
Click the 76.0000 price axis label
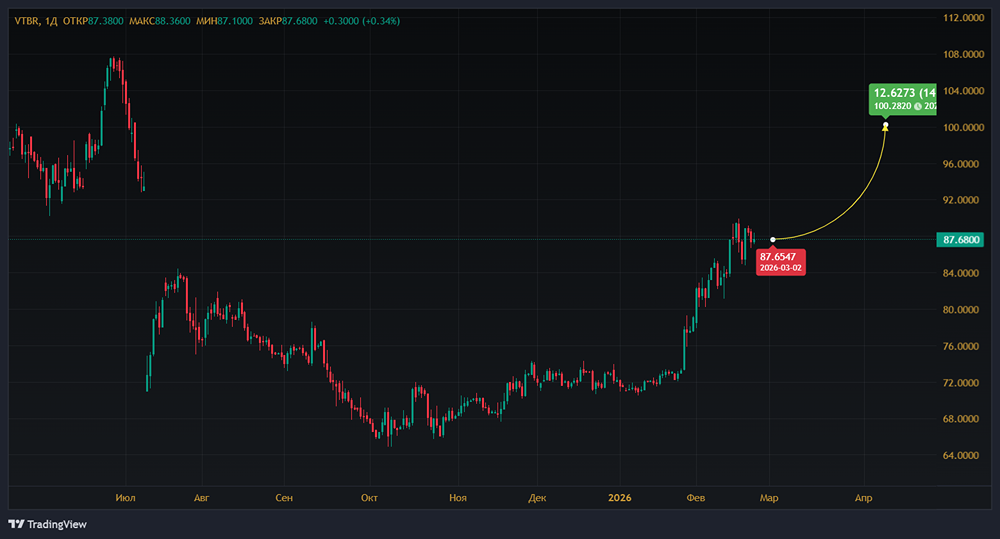(x=963, y=346)
